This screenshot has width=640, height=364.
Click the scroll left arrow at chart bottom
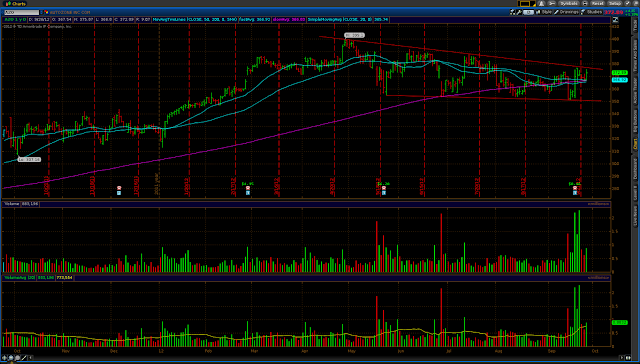(x=31, y=358)
